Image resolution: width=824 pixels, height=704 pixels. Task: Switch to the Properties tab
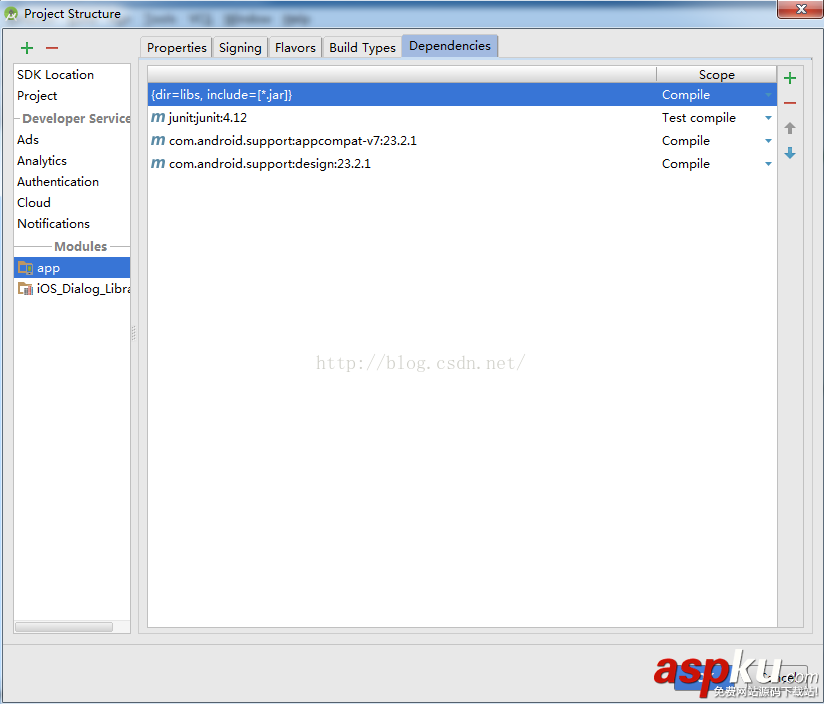click(x=176, y=47)
